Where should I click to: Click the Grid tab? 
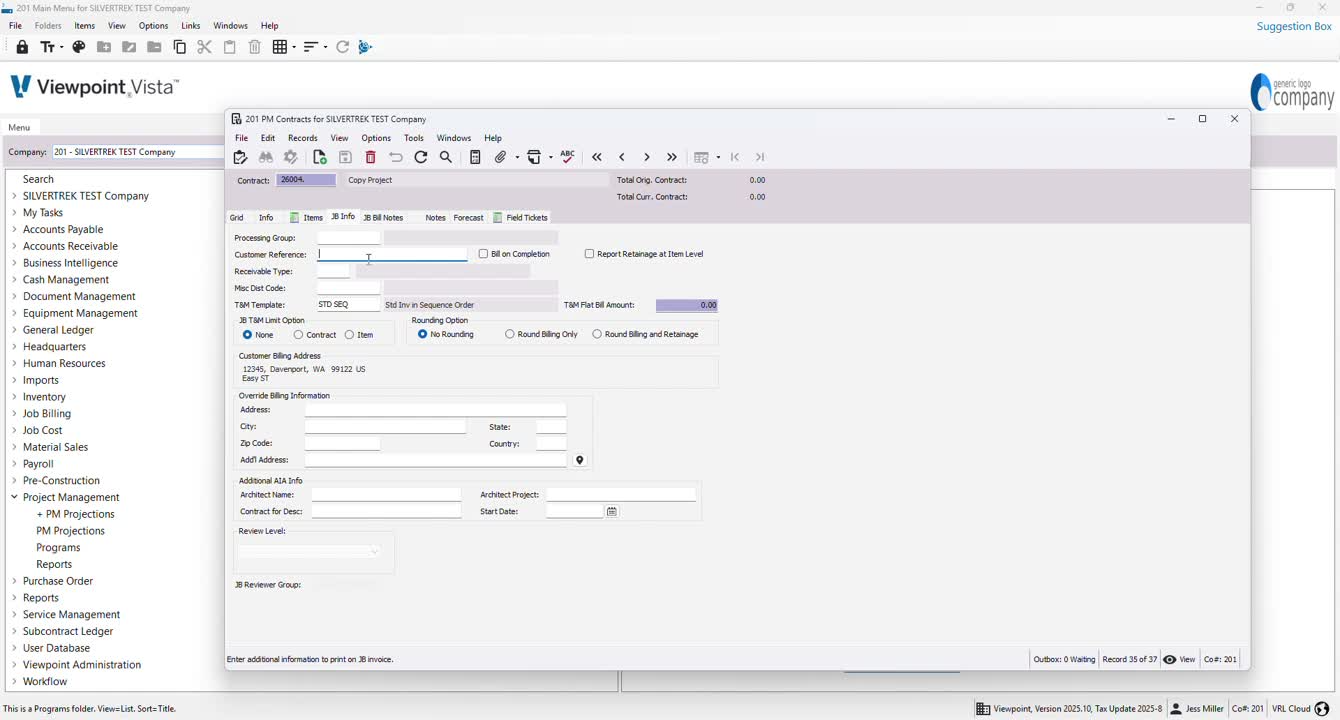237,218
